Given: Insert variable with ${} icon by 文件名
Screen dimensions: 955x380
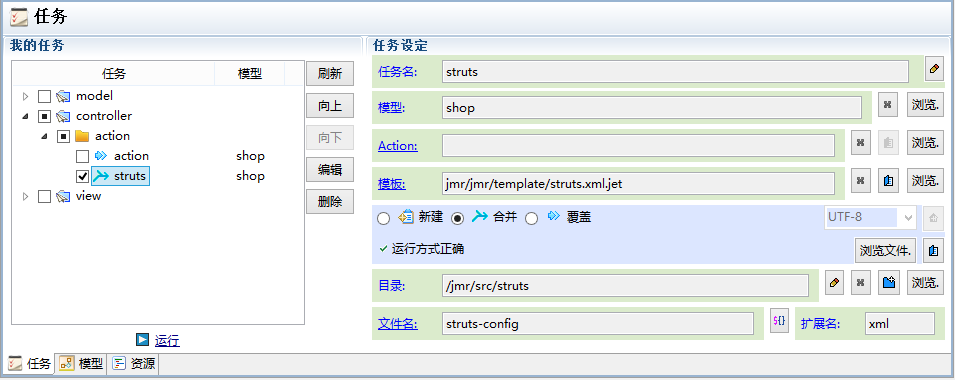Looking at the screenshot, I should 779,321.
